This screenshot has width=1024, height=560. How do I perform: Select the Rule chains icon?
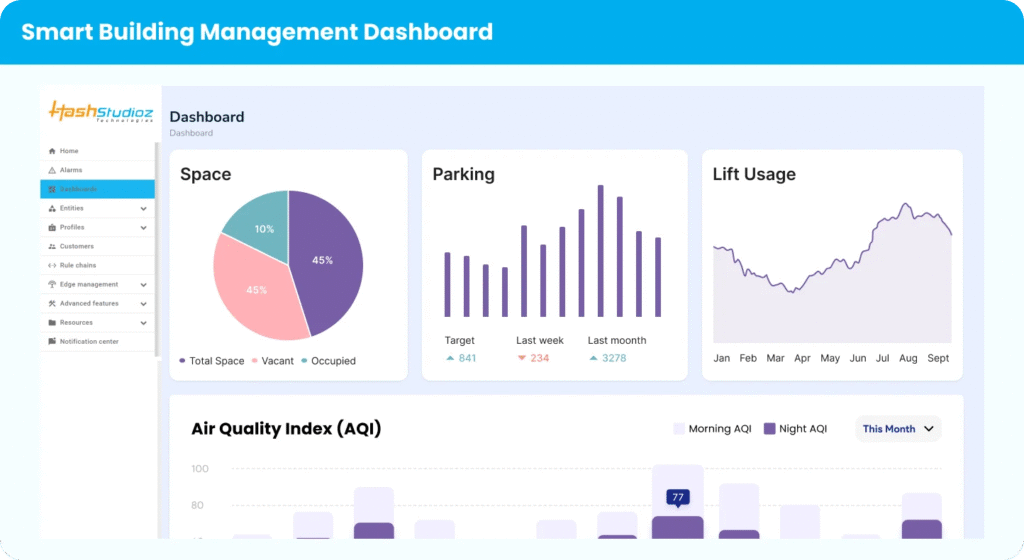(x=52, y=265)
